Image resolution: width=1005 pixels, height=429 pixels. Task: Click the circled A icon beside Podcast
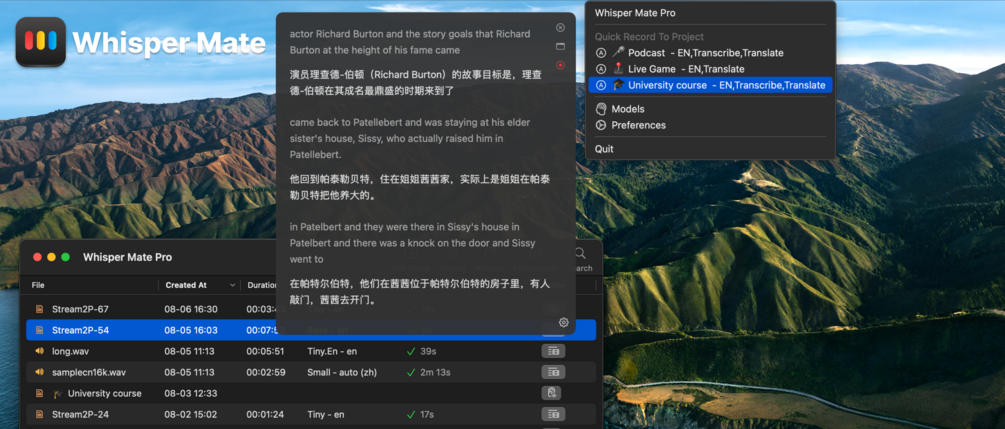pyautogui.click(x=601, y=53)
